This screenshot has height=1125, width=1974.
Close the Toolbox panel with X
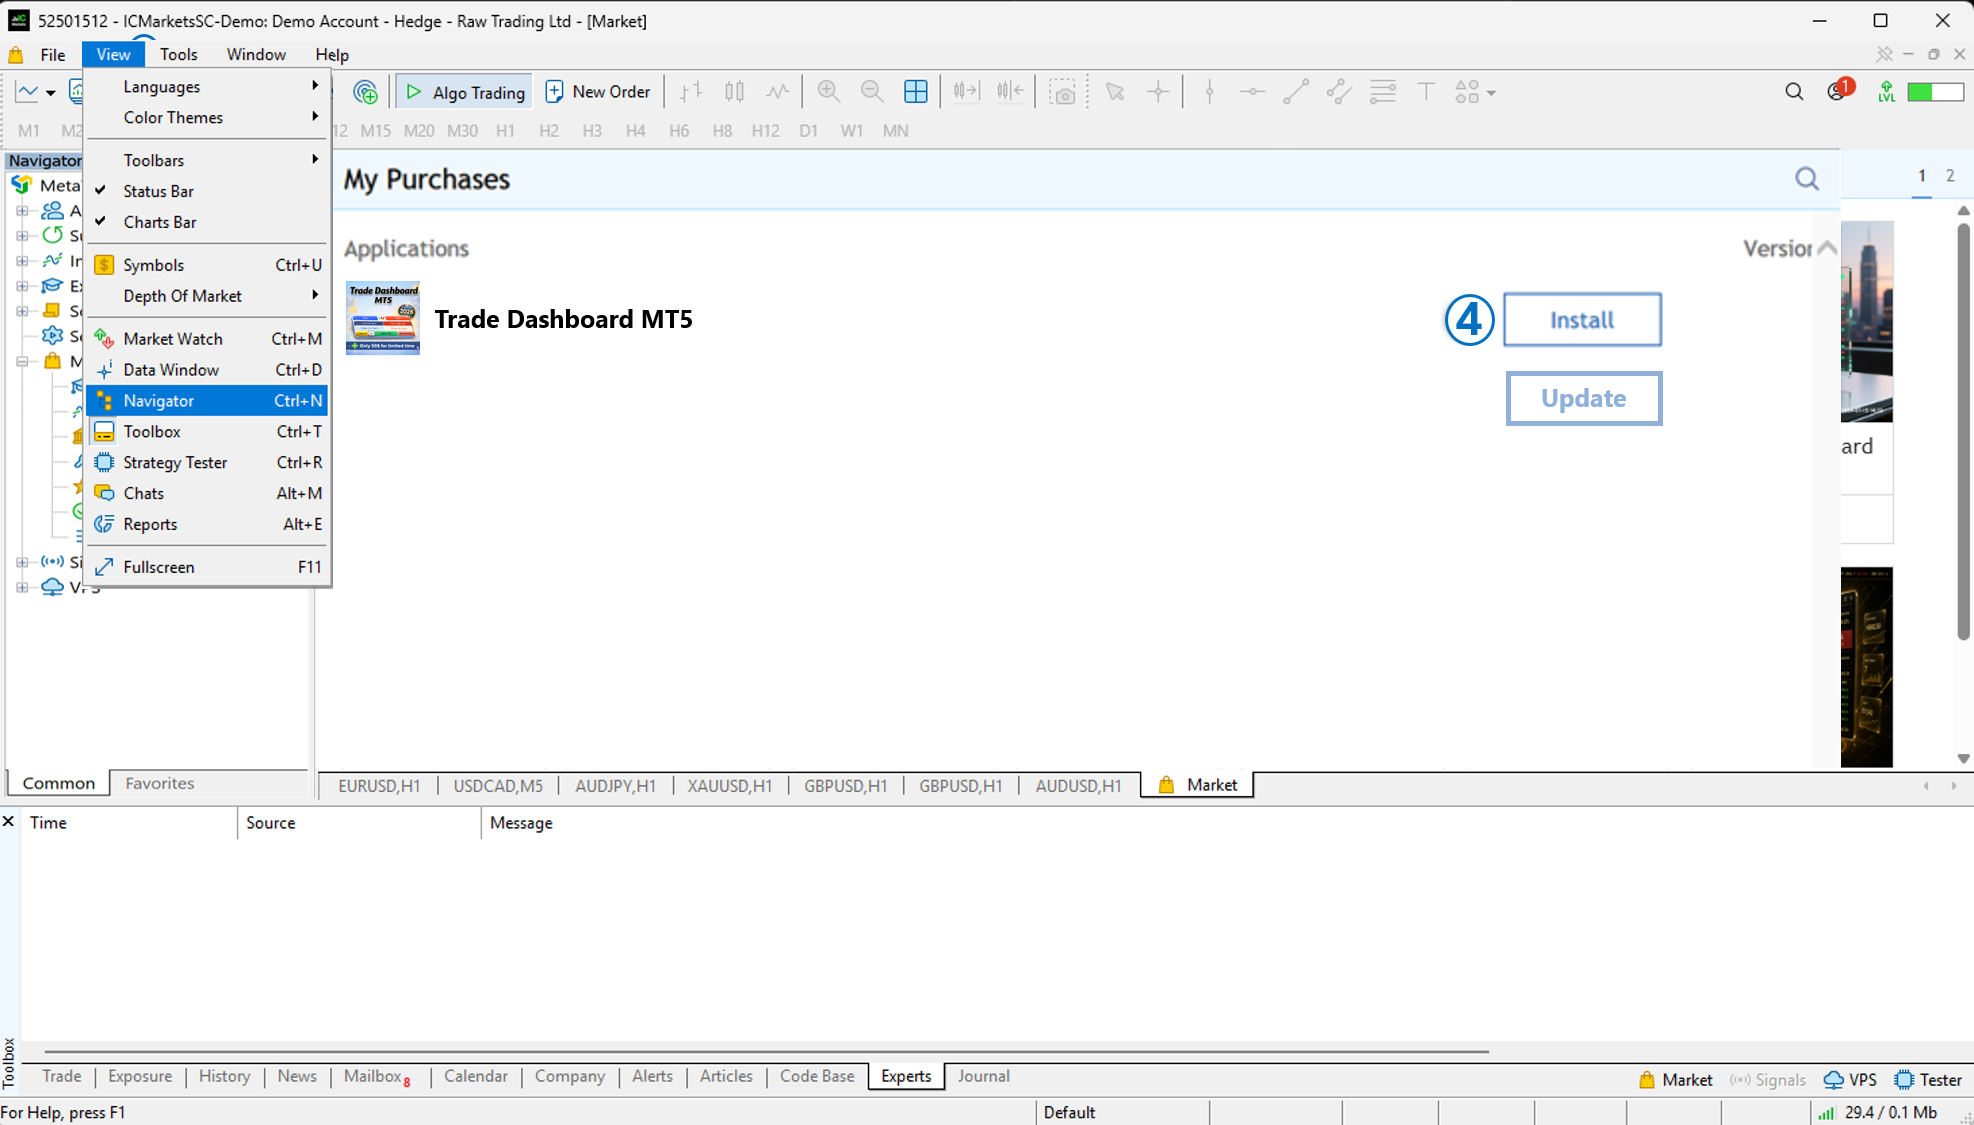pos(8,822)
